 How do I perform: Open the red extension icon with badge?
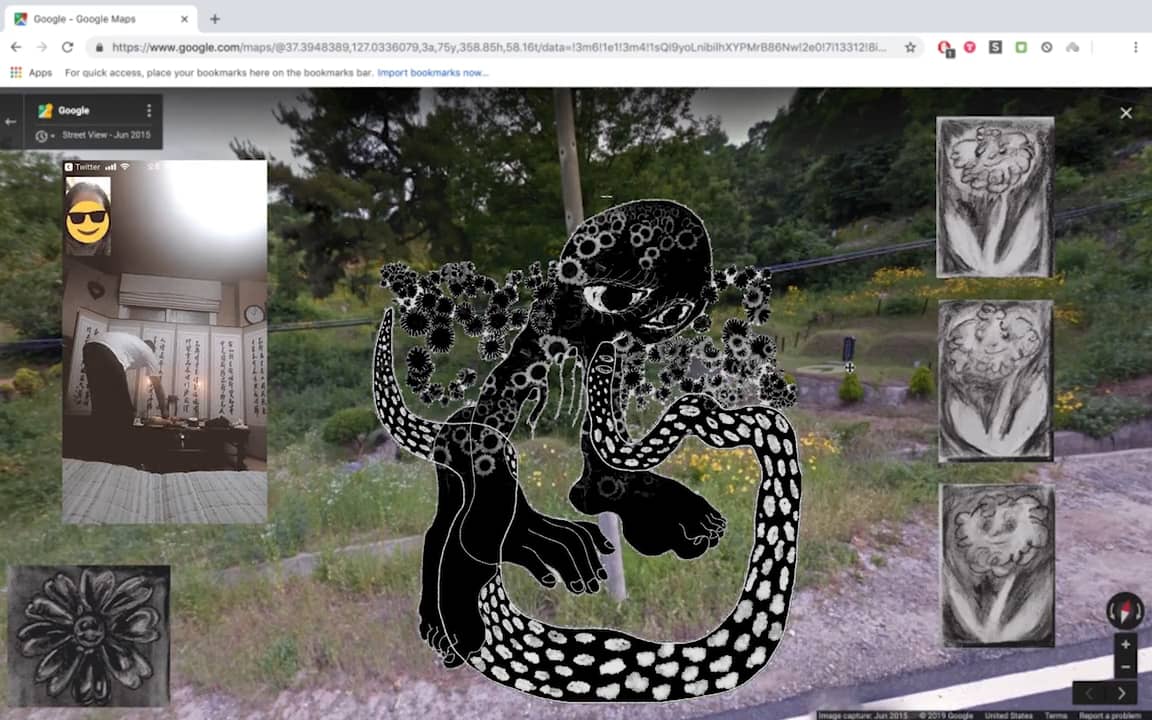(945, 48)
